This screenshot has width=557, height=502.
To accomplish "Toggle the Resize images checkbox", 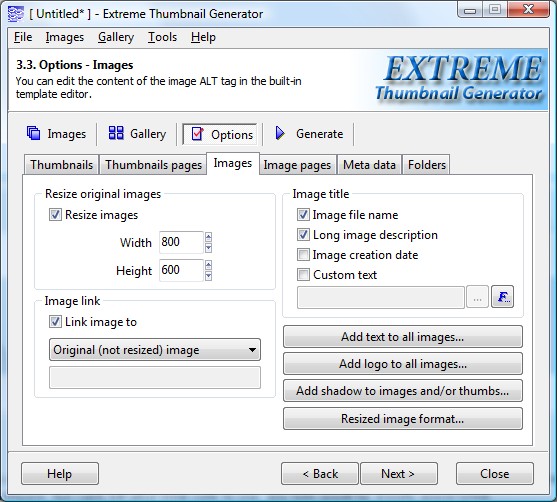I will point(55,215).
